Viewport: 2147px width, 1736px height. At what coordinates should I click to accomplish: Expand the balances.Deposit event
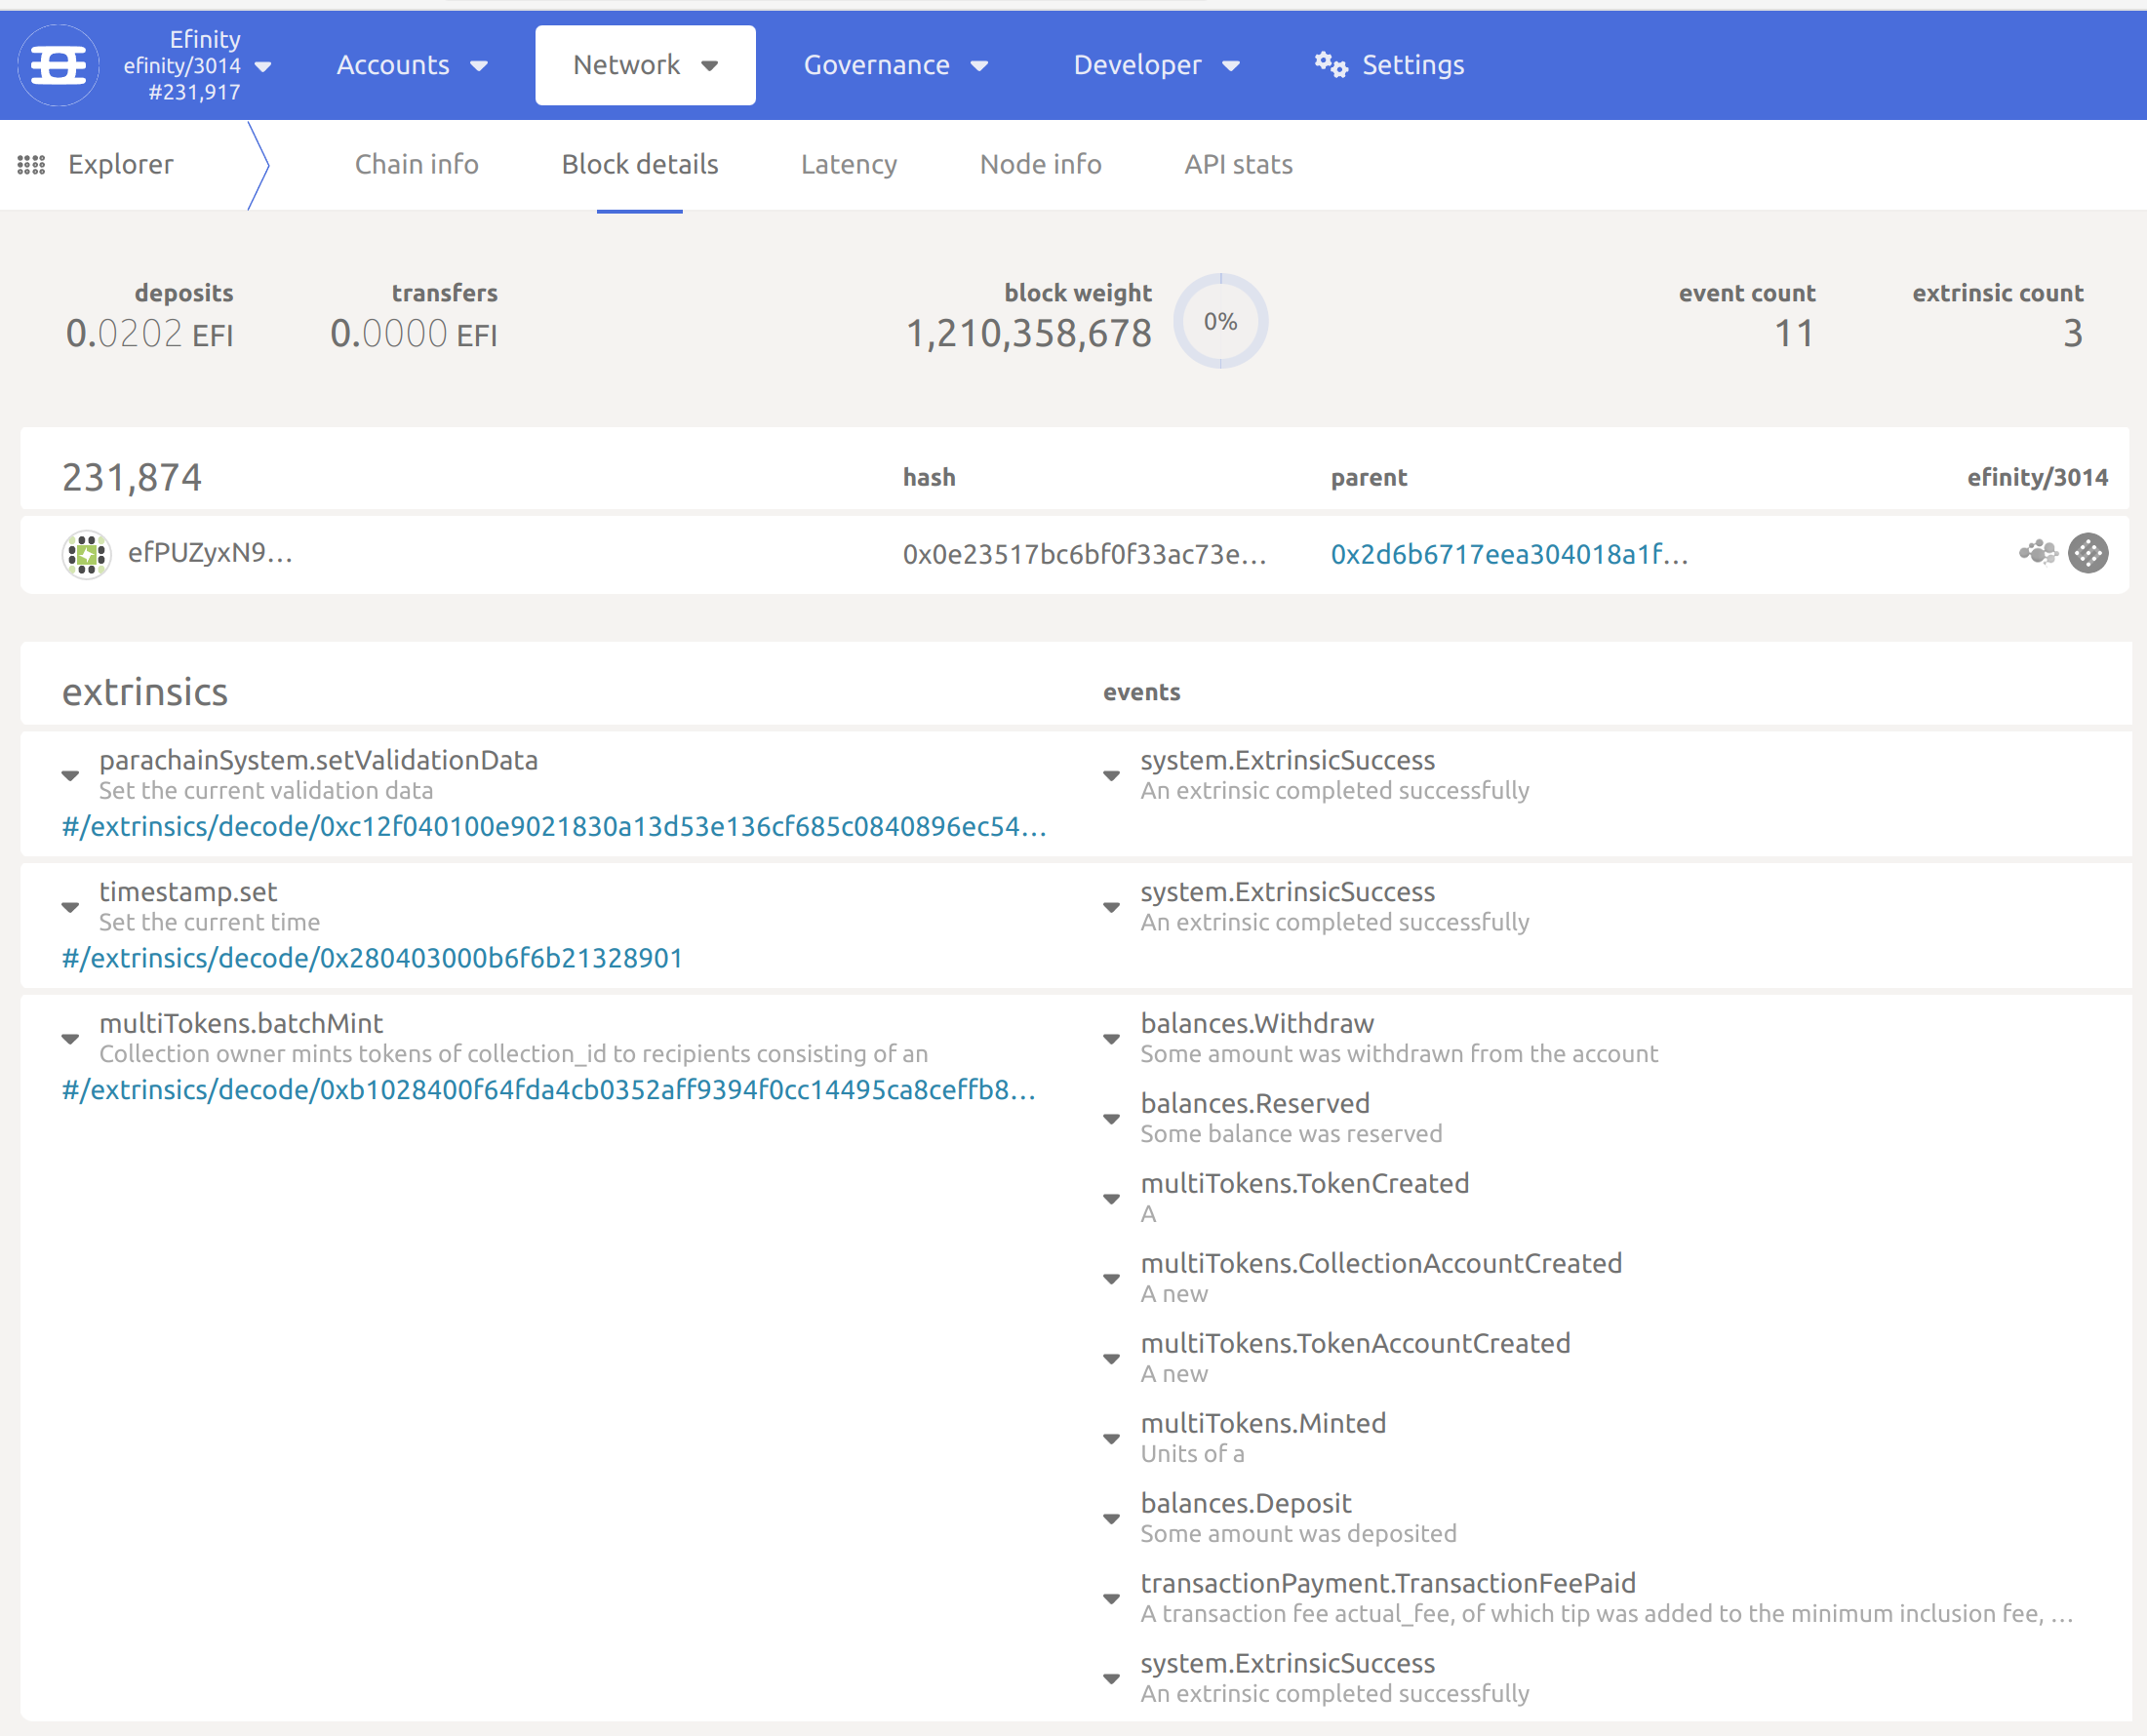click(1111, 1520)
